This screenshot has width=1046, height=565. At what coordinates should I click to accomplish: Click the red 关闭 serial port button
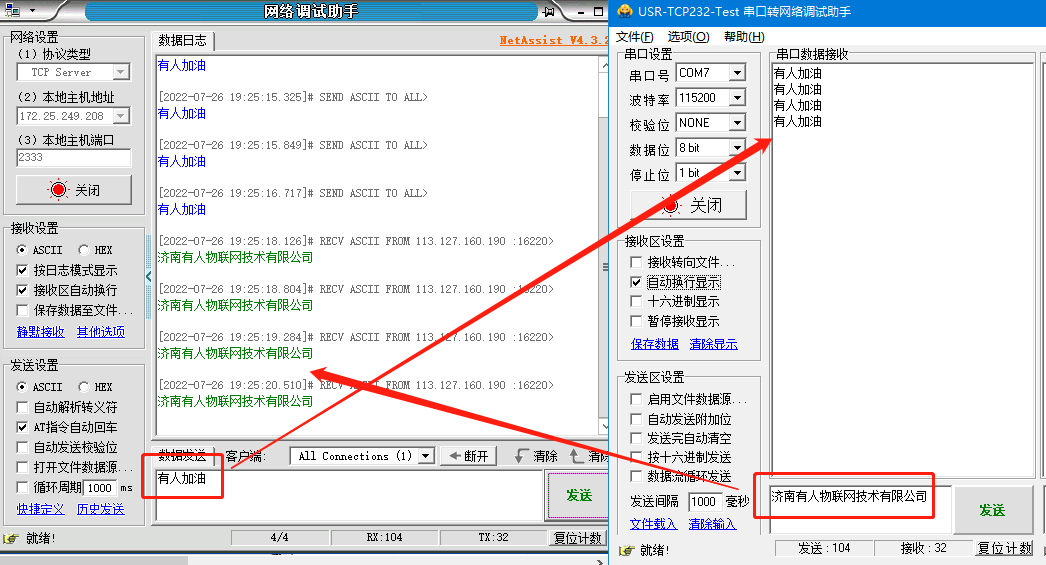[688, 205]
